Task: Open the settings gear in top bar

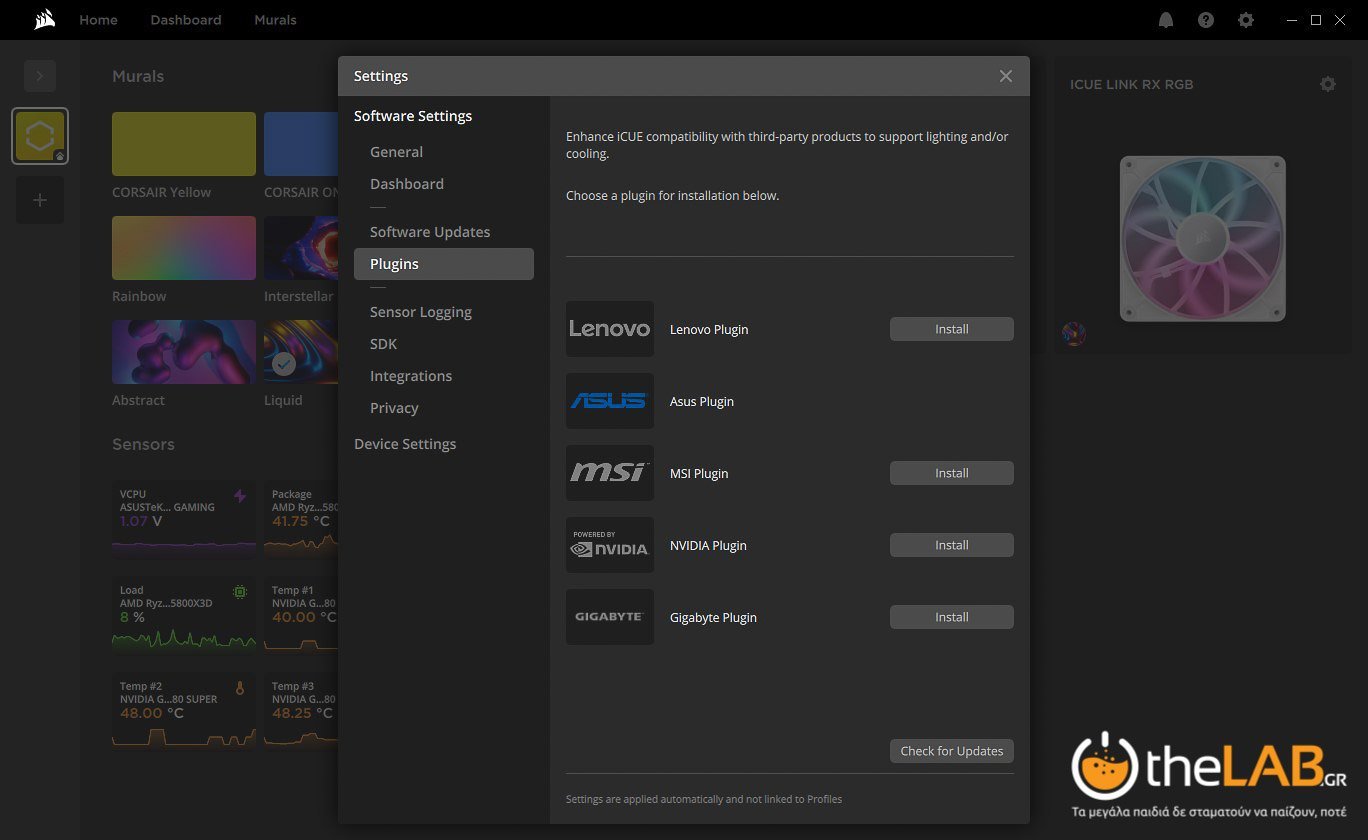Action: 1246,20
